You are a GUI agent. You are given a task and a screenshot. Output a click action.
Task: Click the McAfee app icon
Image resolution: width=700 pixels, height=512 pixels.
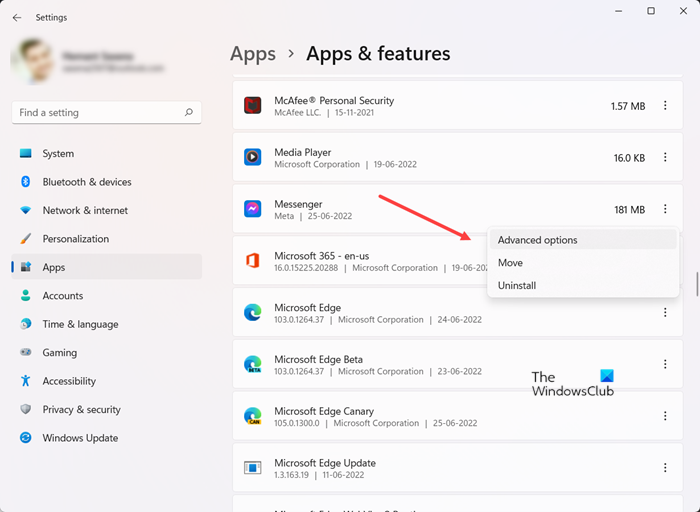(253, 106)
